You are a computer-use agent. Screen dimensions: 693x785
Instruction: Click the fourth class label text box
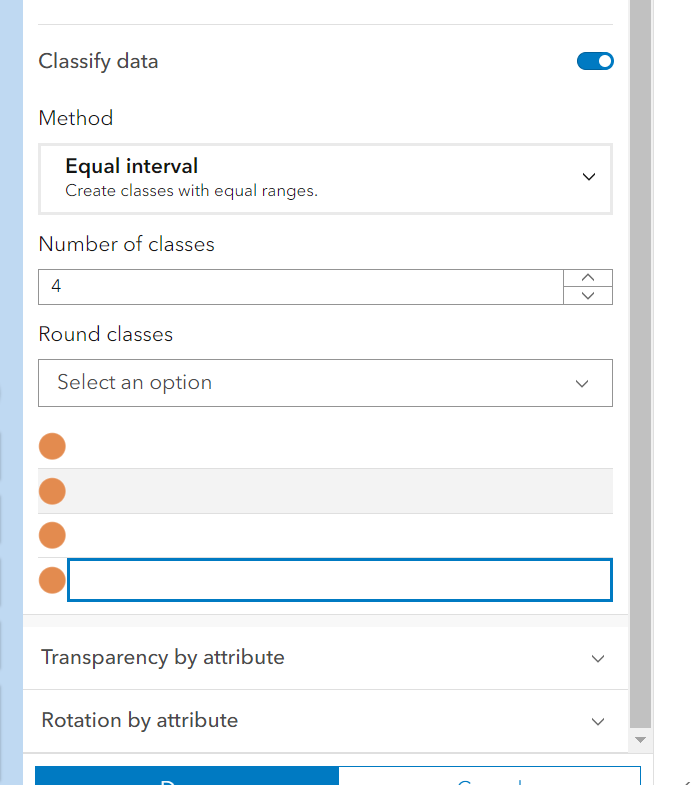(x=339, y=580)
